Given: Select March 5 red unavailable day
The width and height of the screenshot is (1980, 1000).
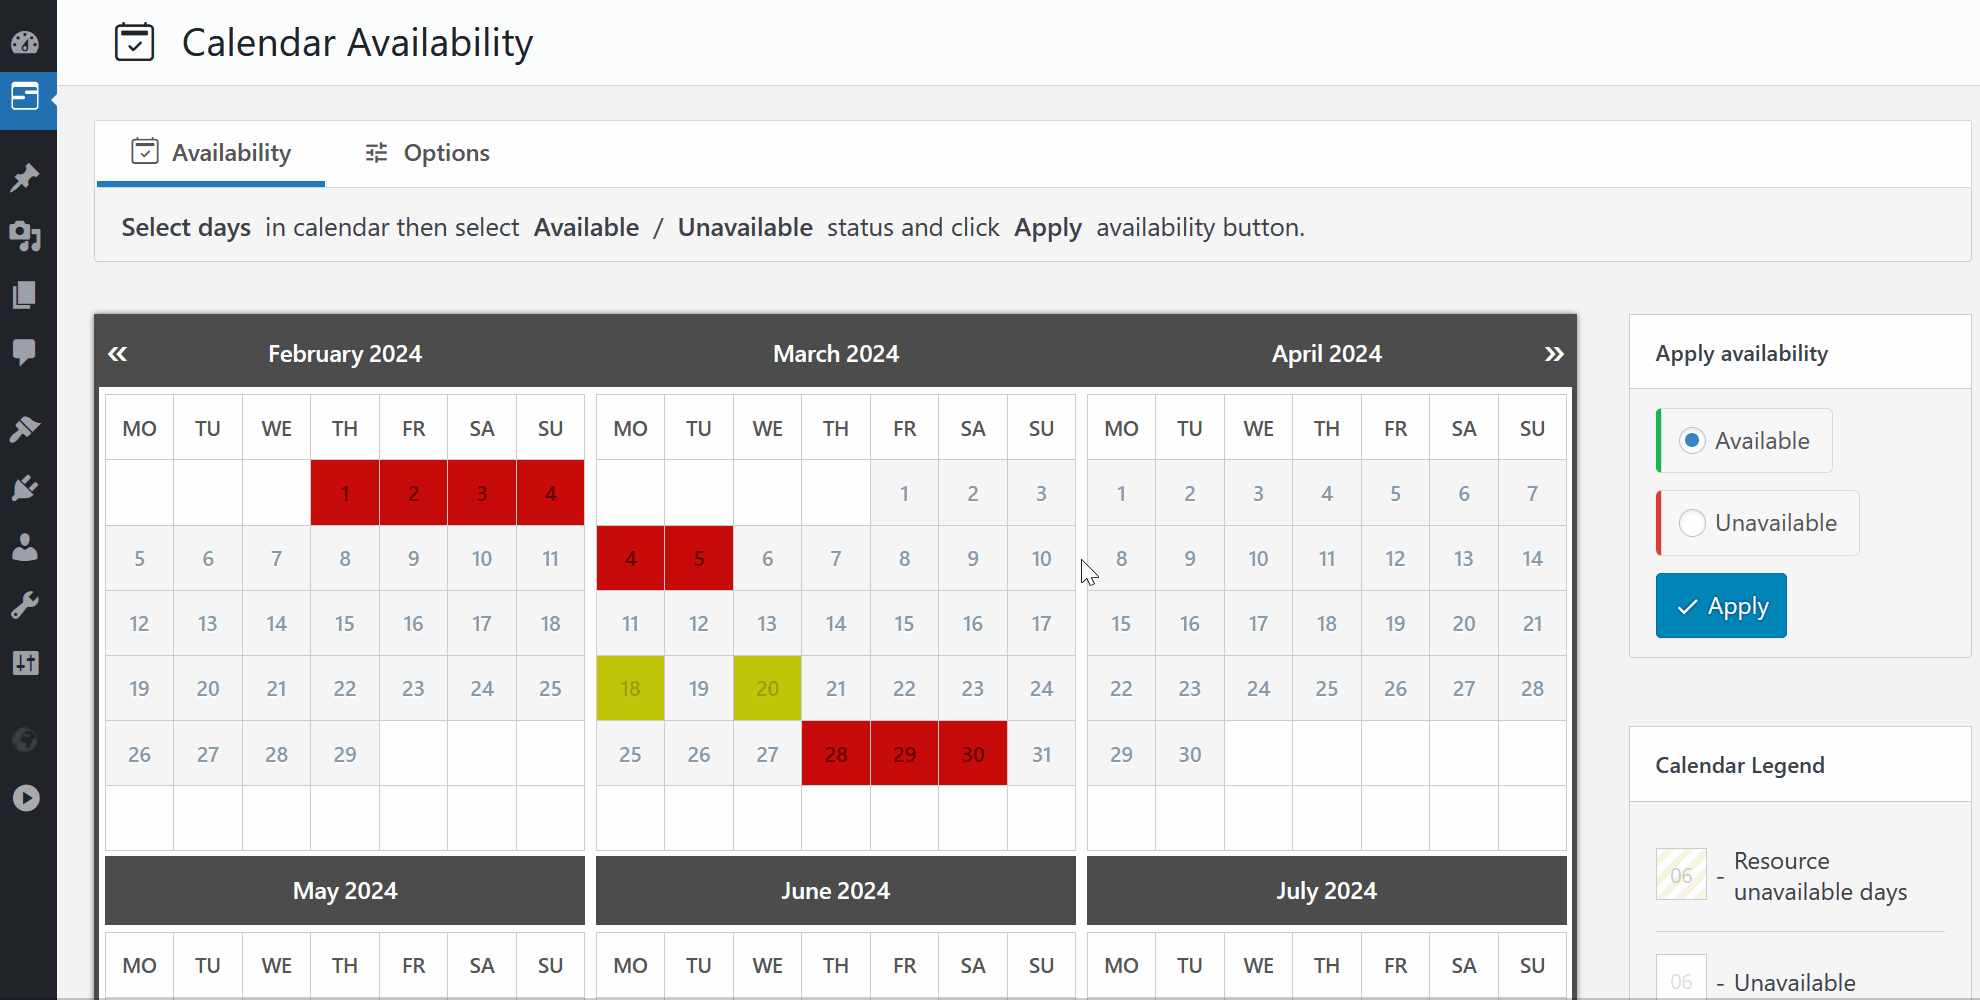Looking at the screenshot, I should point(699,558).
